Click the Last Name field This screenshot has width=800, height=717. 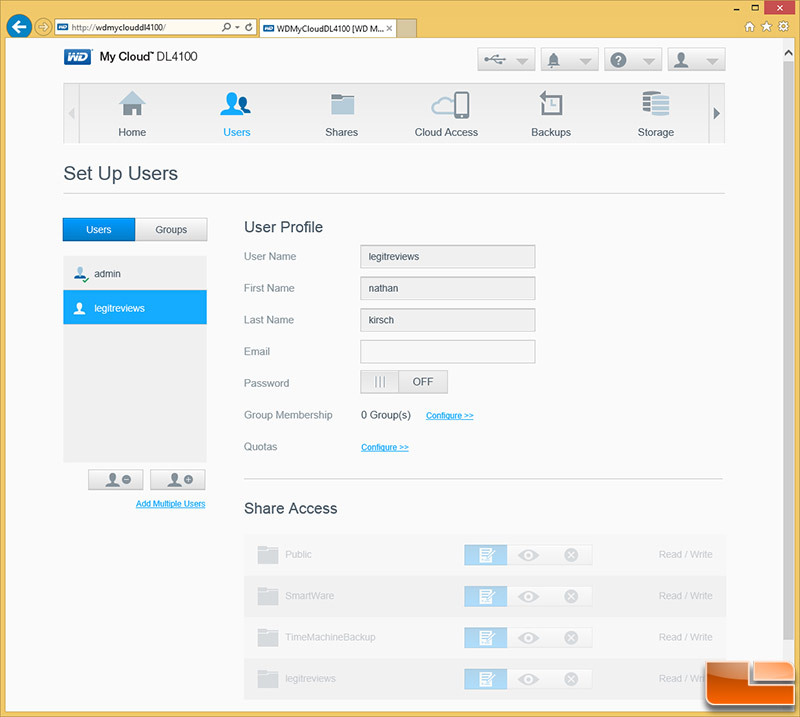point(447,320)
